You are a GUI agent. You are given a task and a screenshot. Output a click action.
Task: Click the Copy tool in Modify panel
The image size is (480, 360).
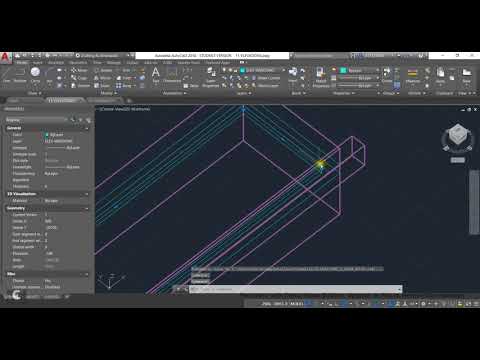point(79,78)
